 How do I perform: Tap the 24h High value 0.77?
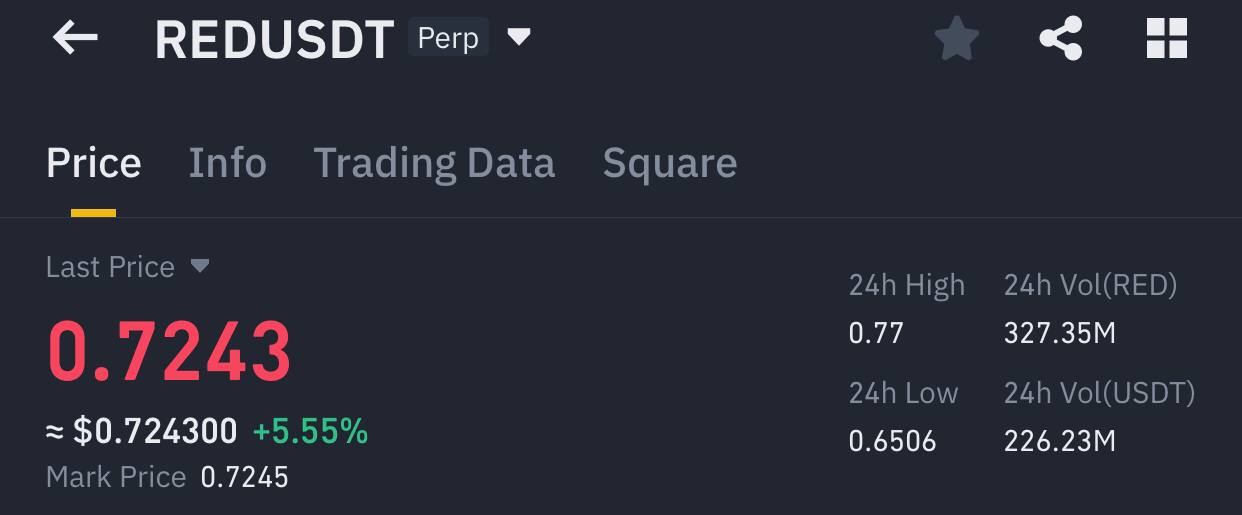(876, 333)
